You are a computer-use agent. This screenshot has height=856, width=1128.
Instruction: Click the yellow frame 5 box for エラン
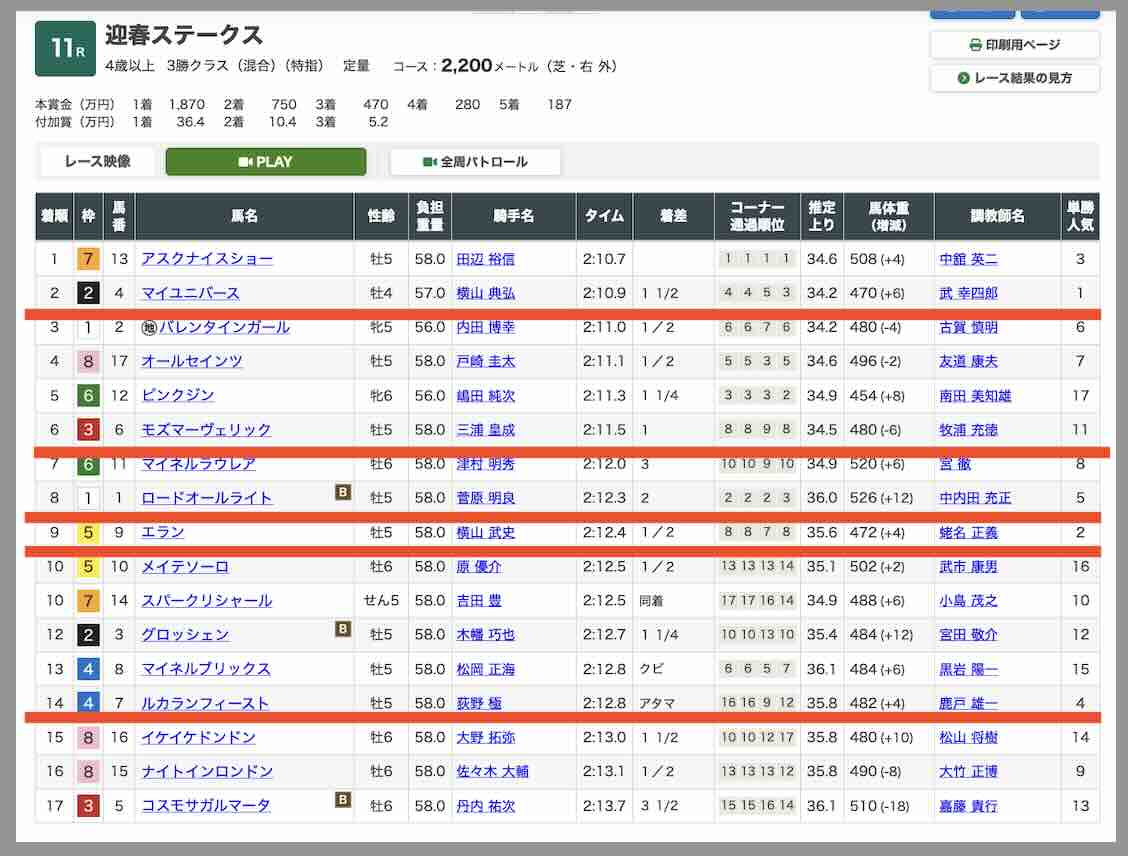tap(88, 532)
